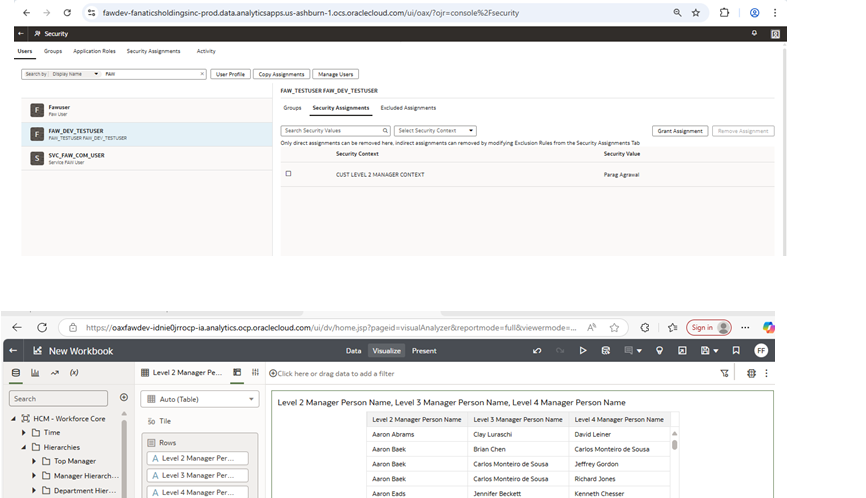Click the filter bar funnel icon
The width and height of the screenshot is (866, 498).
click(725, 373)
